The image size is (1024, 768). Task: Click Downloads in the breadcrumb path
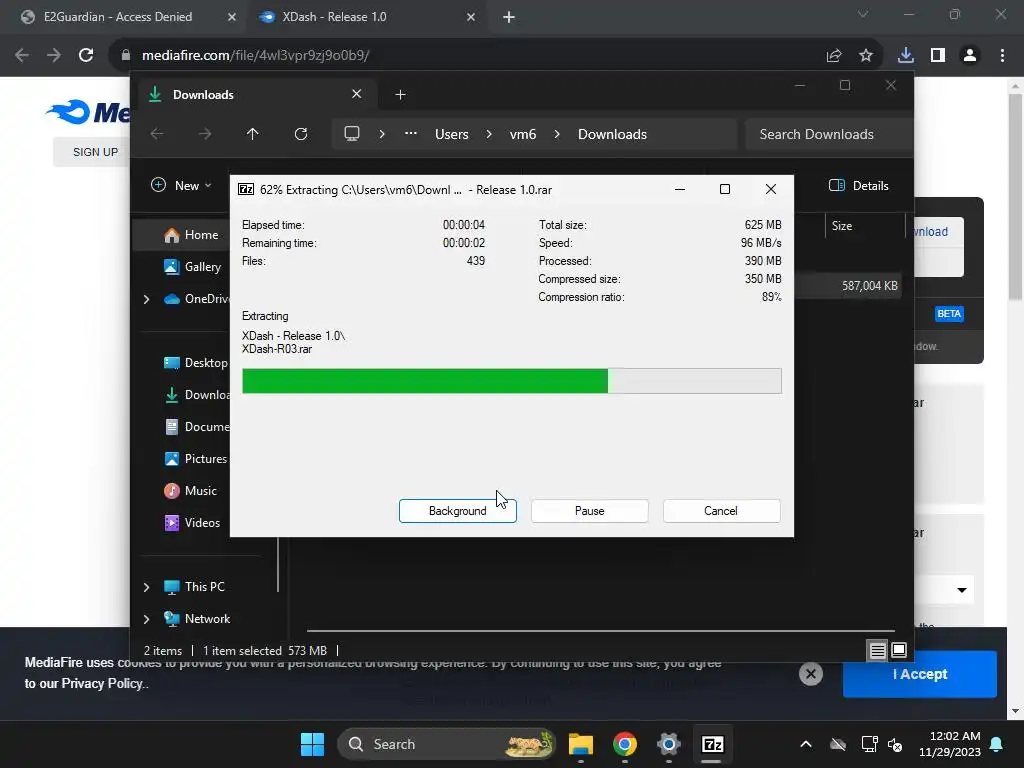click(x=612, y=134)
